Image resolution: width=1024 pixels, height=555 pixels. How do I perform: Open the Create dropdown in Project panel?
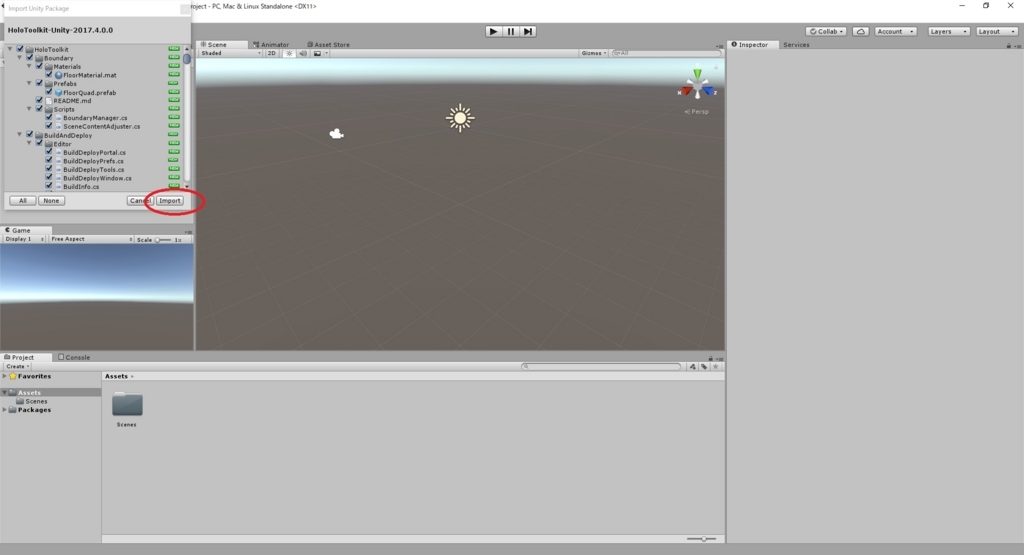17,366
